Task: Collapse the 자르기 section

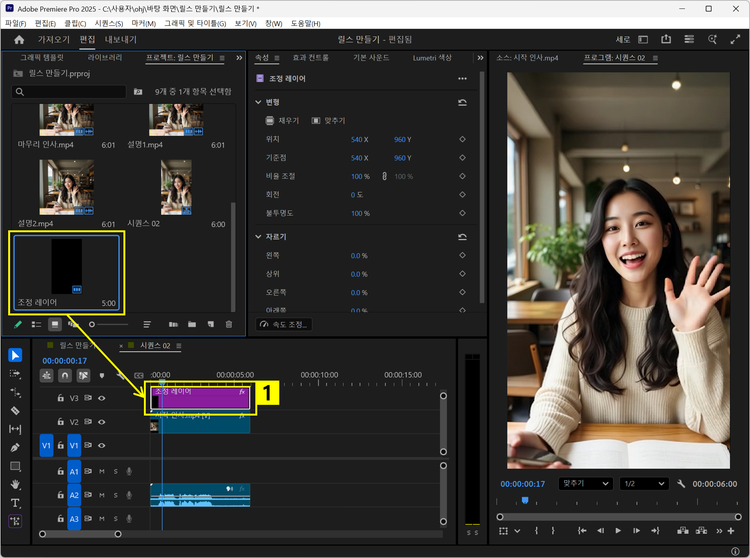Action: [x=258, y=237]
